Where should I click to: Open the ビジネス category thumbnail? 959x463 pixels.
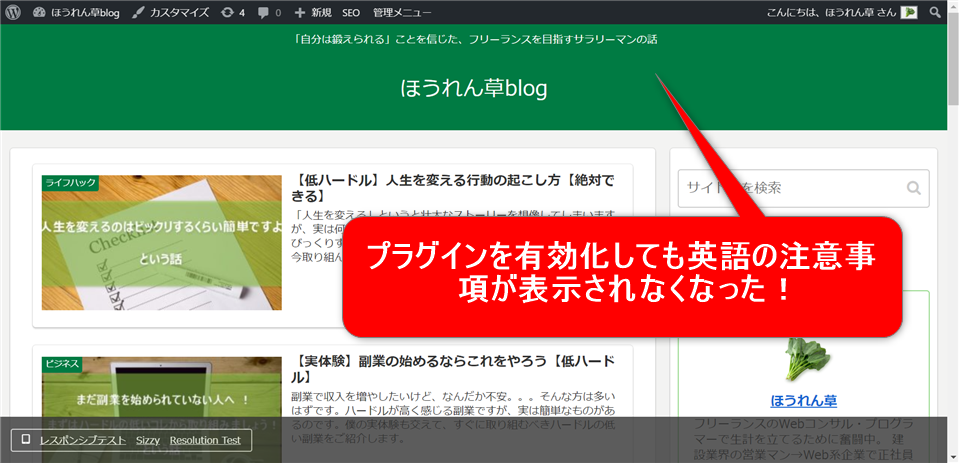pyautogui.click(x=162, y=410)
